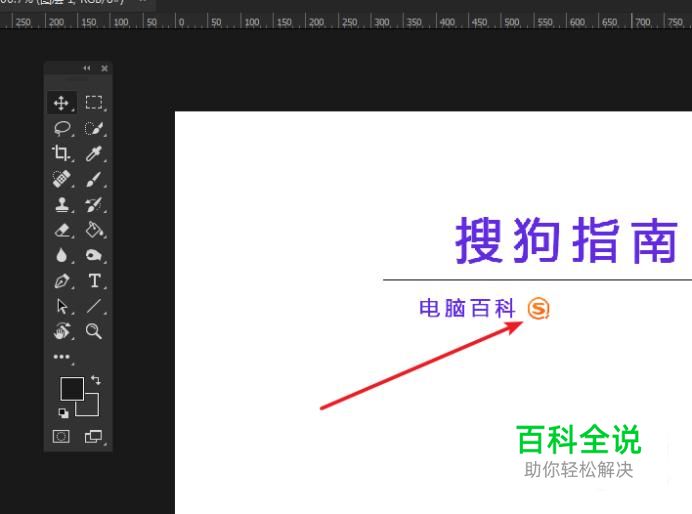Viewport: 692px width, 514px height.
Task: Reset to default foreground/background colors
Action: click(x=64, y=413)
